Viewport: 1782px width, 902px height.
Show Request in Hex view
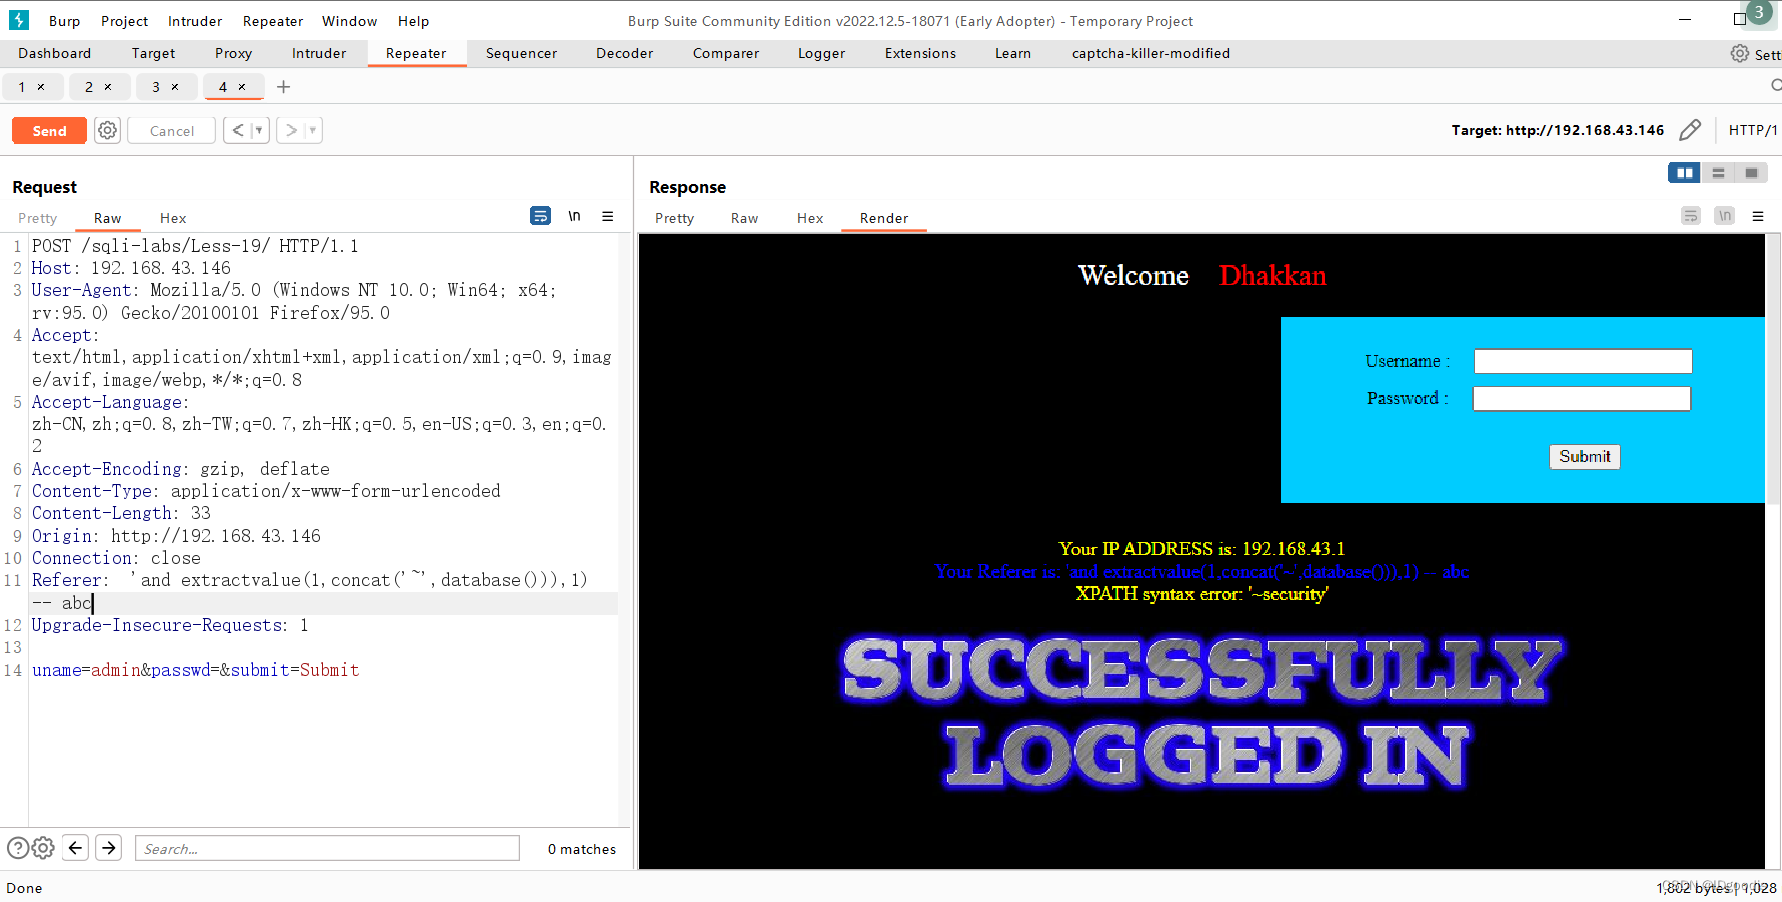[x=173, y=218]
